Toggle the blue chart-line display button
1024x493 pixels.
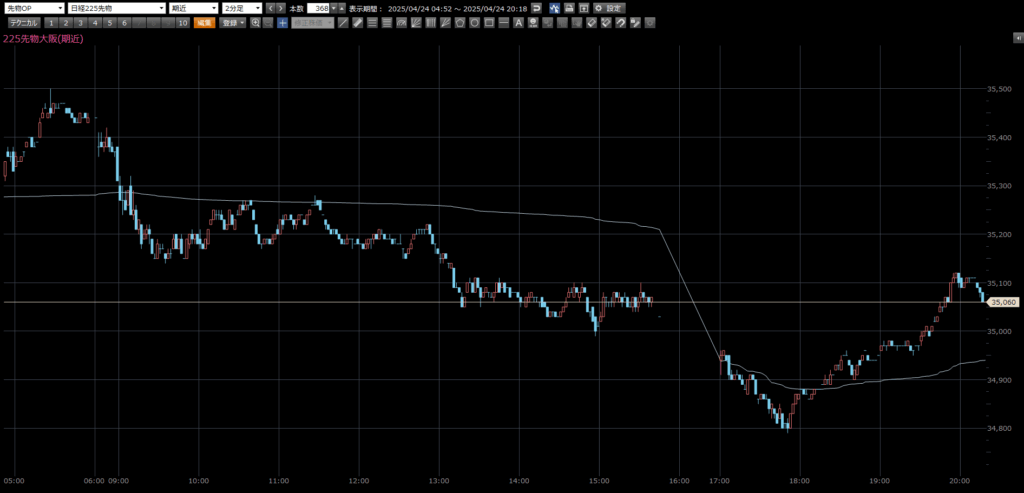[x=553, y=8]
